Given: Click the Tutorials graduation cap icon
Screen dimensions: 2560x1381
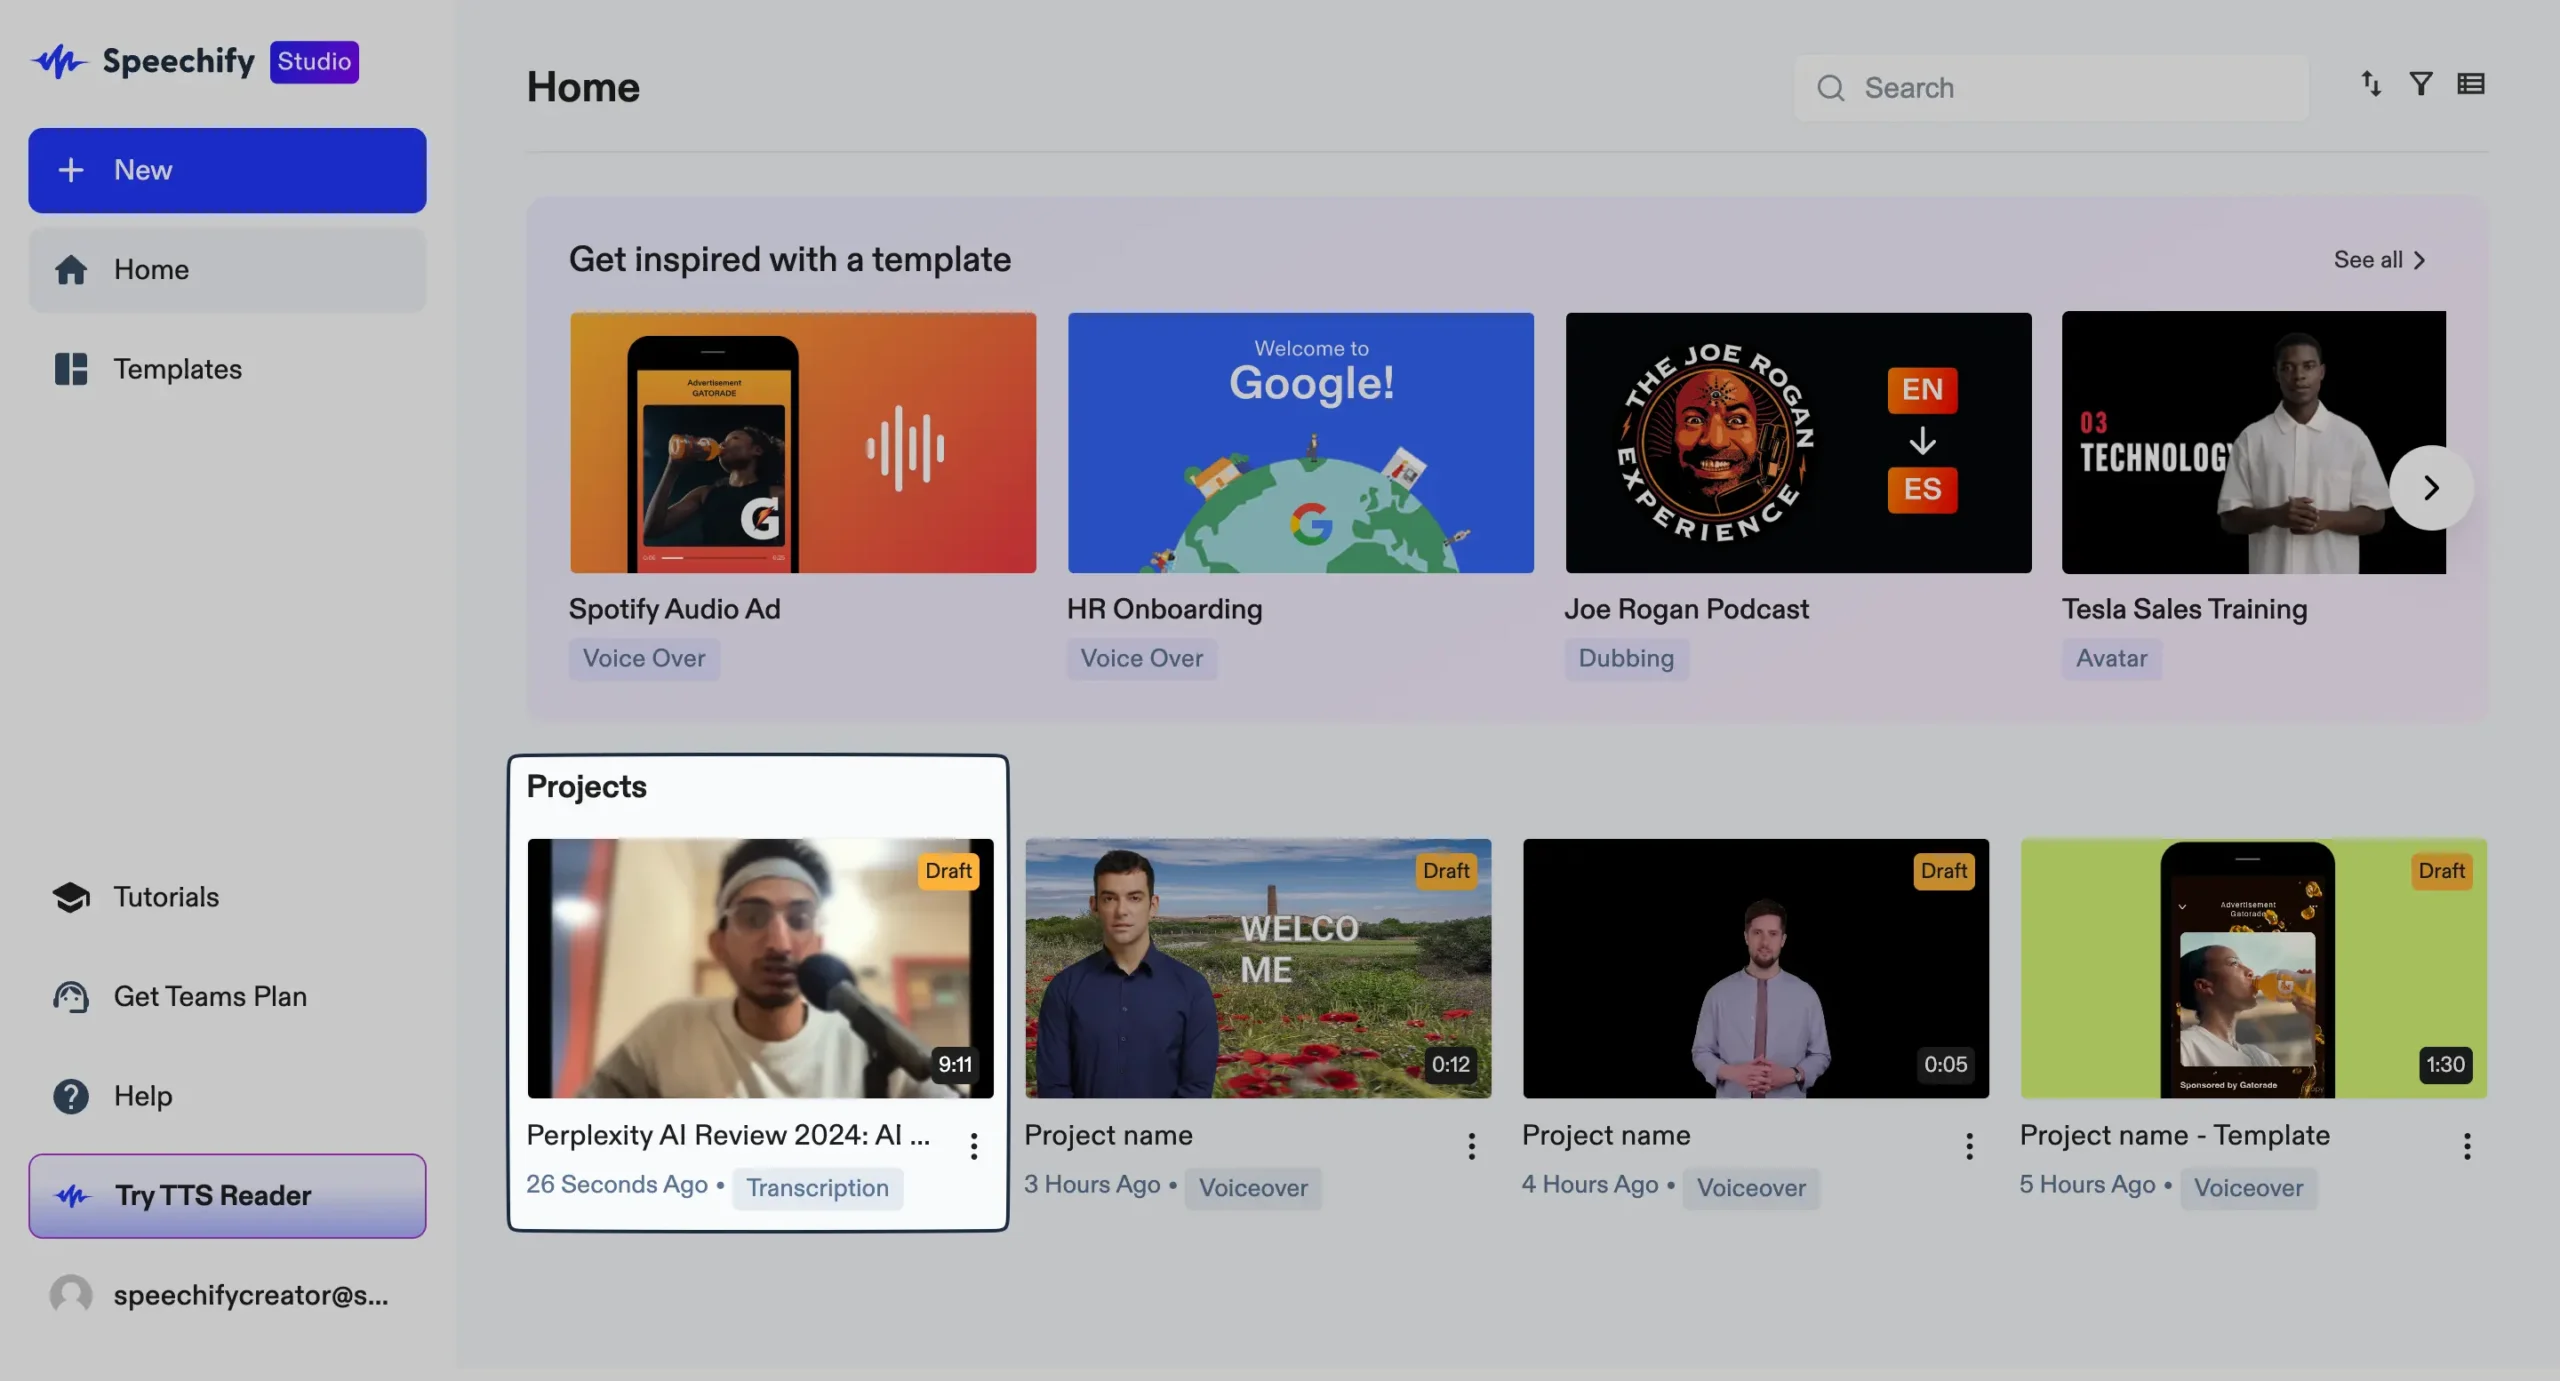Looking at the screenshot, I should pyautogui.click(x=71, y=897).
